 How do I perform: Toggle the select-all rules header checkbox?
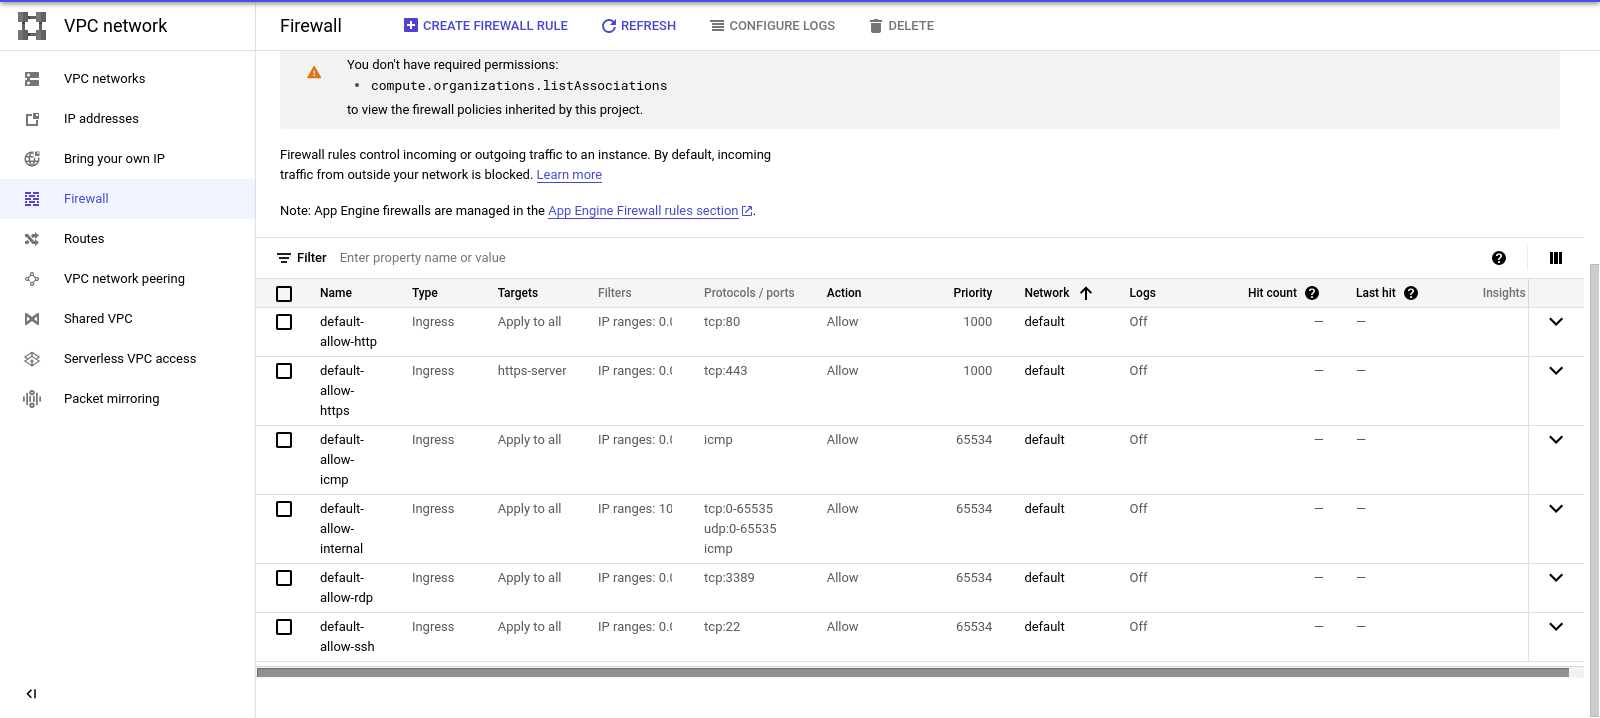(284, 294)
